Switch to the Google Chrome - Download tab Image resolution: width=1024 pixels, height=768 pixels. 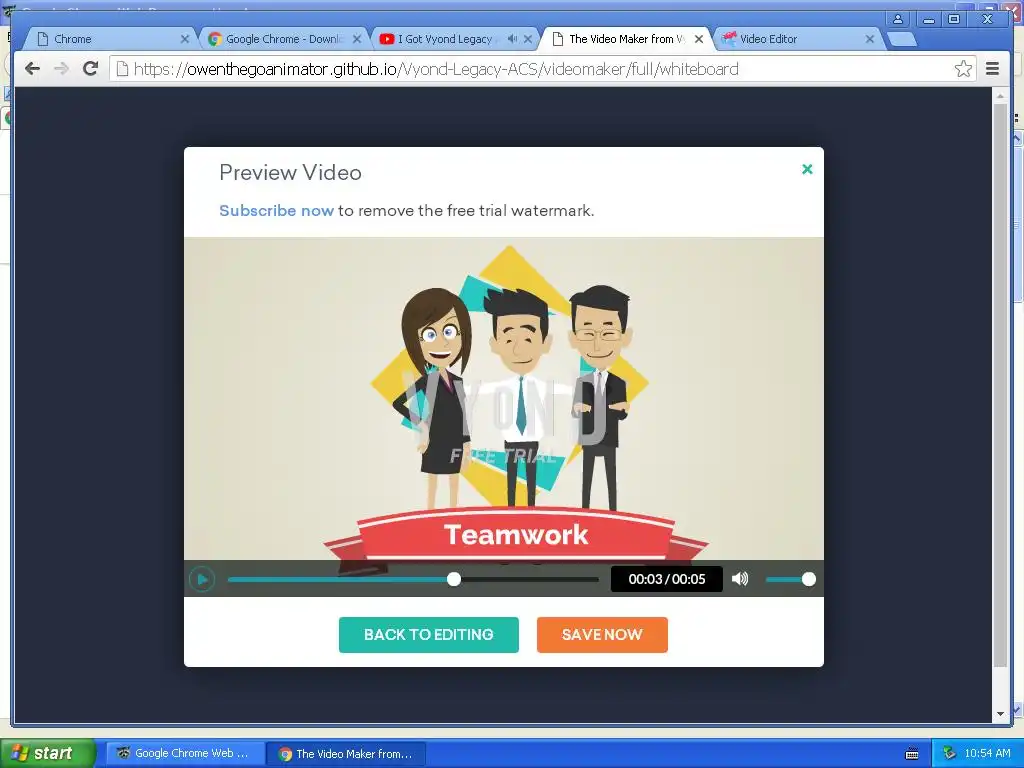tap(284, 39)
